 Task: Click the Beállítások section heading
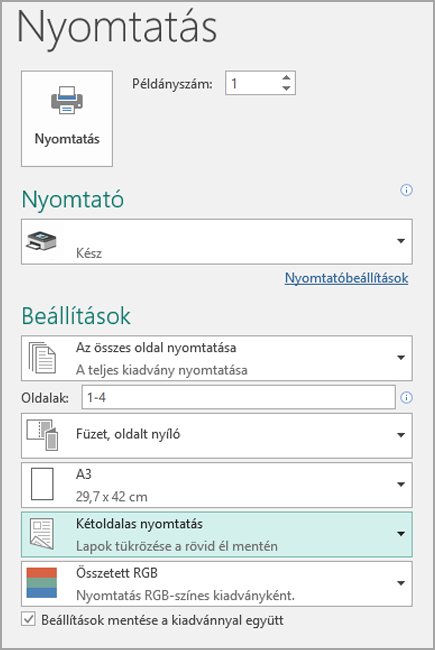[76, 316]
